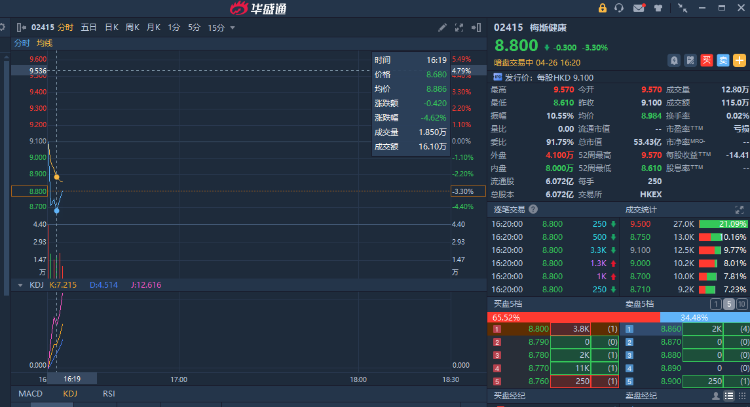Click the red buy (买) button
The width and height of the screenshot is (750, 407).
coord(706,61)
